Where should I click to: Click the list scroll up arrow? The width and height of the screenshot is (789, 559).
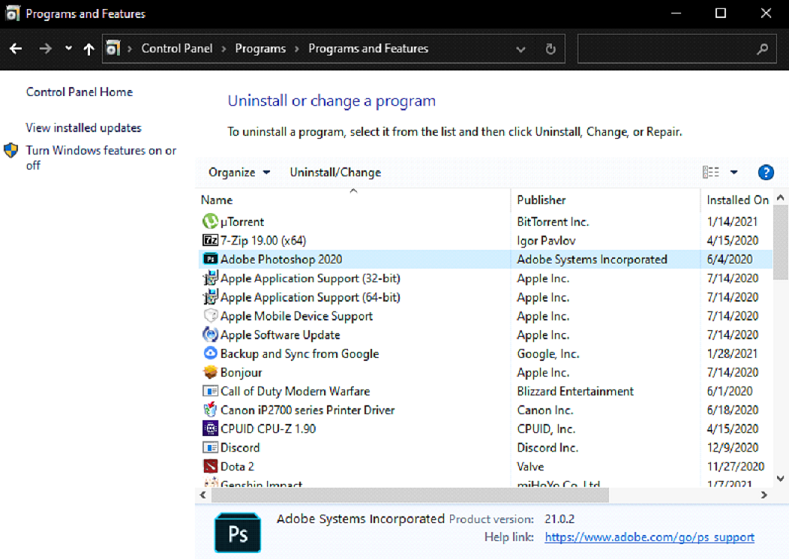tap(780, 198)
